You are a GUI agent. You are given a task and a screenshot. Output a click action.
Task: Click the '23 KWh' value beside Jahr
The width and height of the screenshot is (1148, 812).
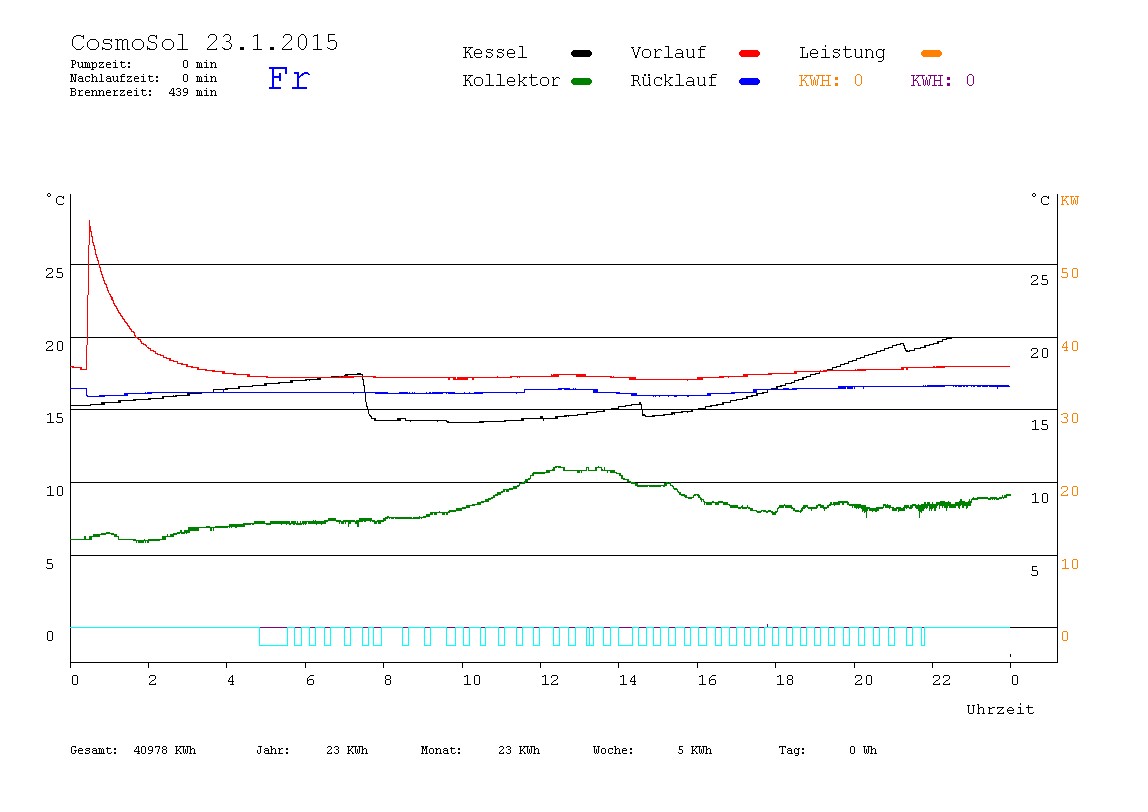point(347,750)
